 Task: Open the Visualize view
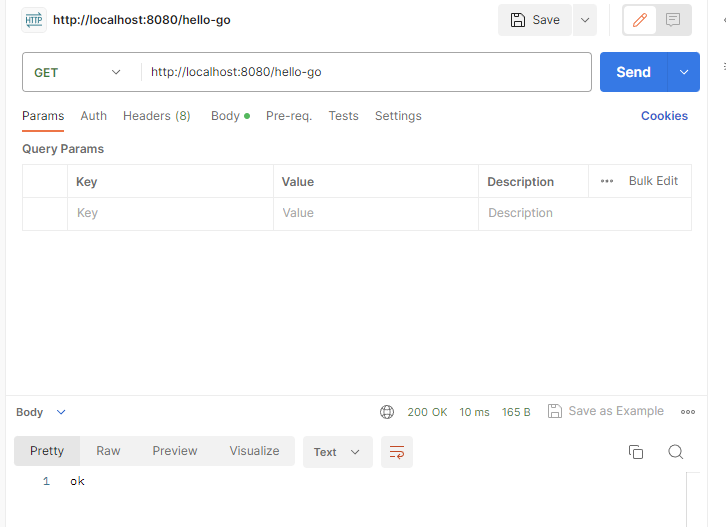(254, 451)
